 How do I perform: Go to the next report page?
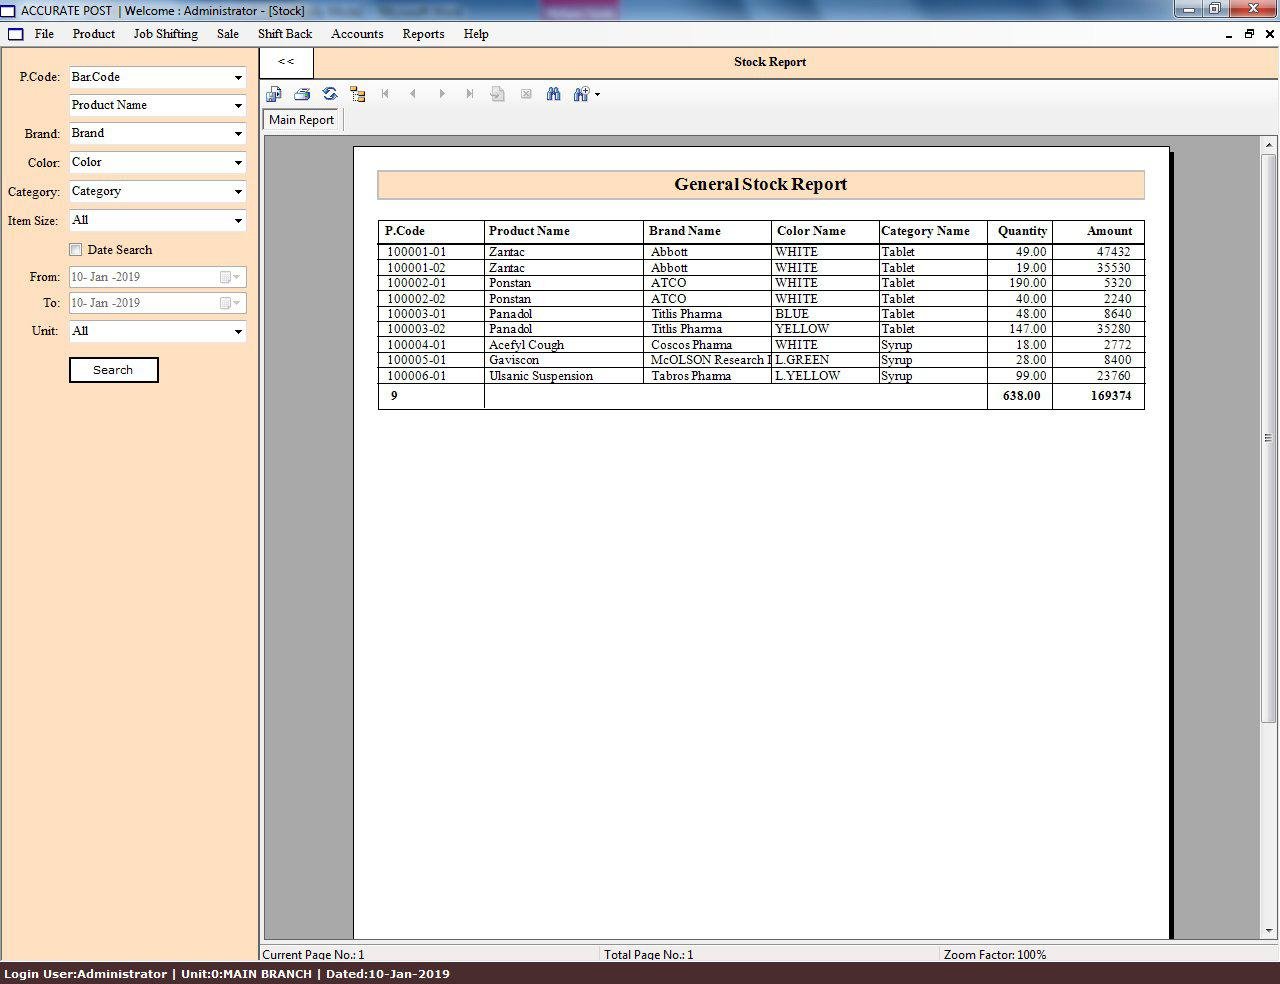(x=441, y=94)
